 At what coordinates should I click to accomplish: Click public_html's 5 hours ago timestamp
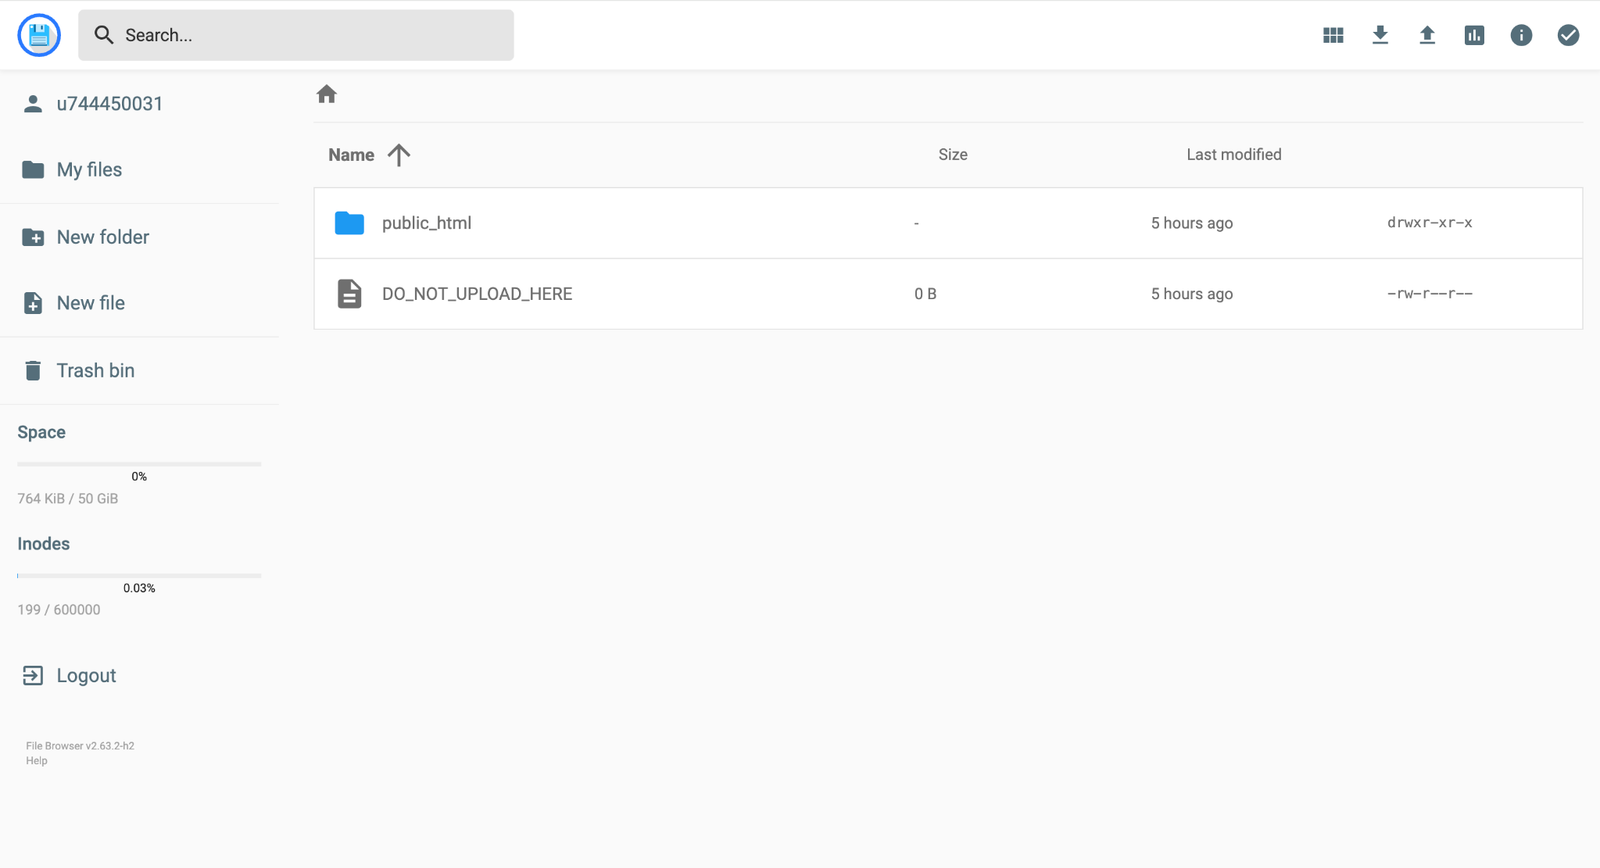coord(1192,223)
